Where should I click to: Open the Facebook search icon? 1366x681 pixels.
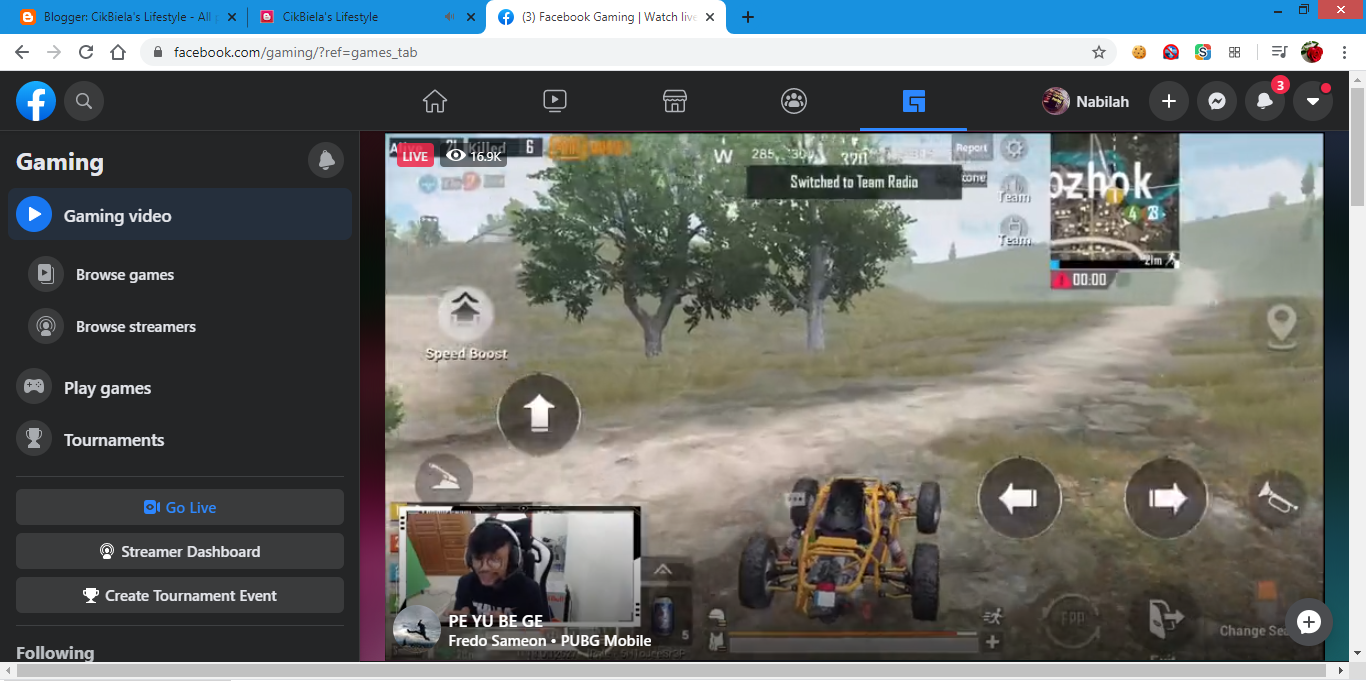click(x=84, y=101)
